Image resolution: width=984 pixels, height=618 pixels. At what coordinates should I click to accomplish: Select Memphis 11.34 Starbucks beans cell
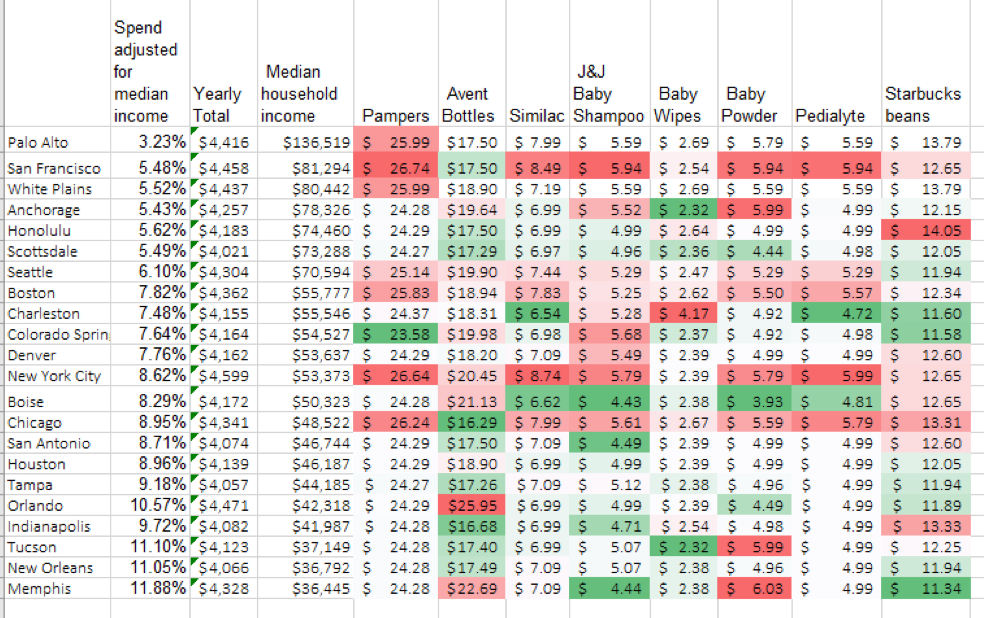[926, 587]
